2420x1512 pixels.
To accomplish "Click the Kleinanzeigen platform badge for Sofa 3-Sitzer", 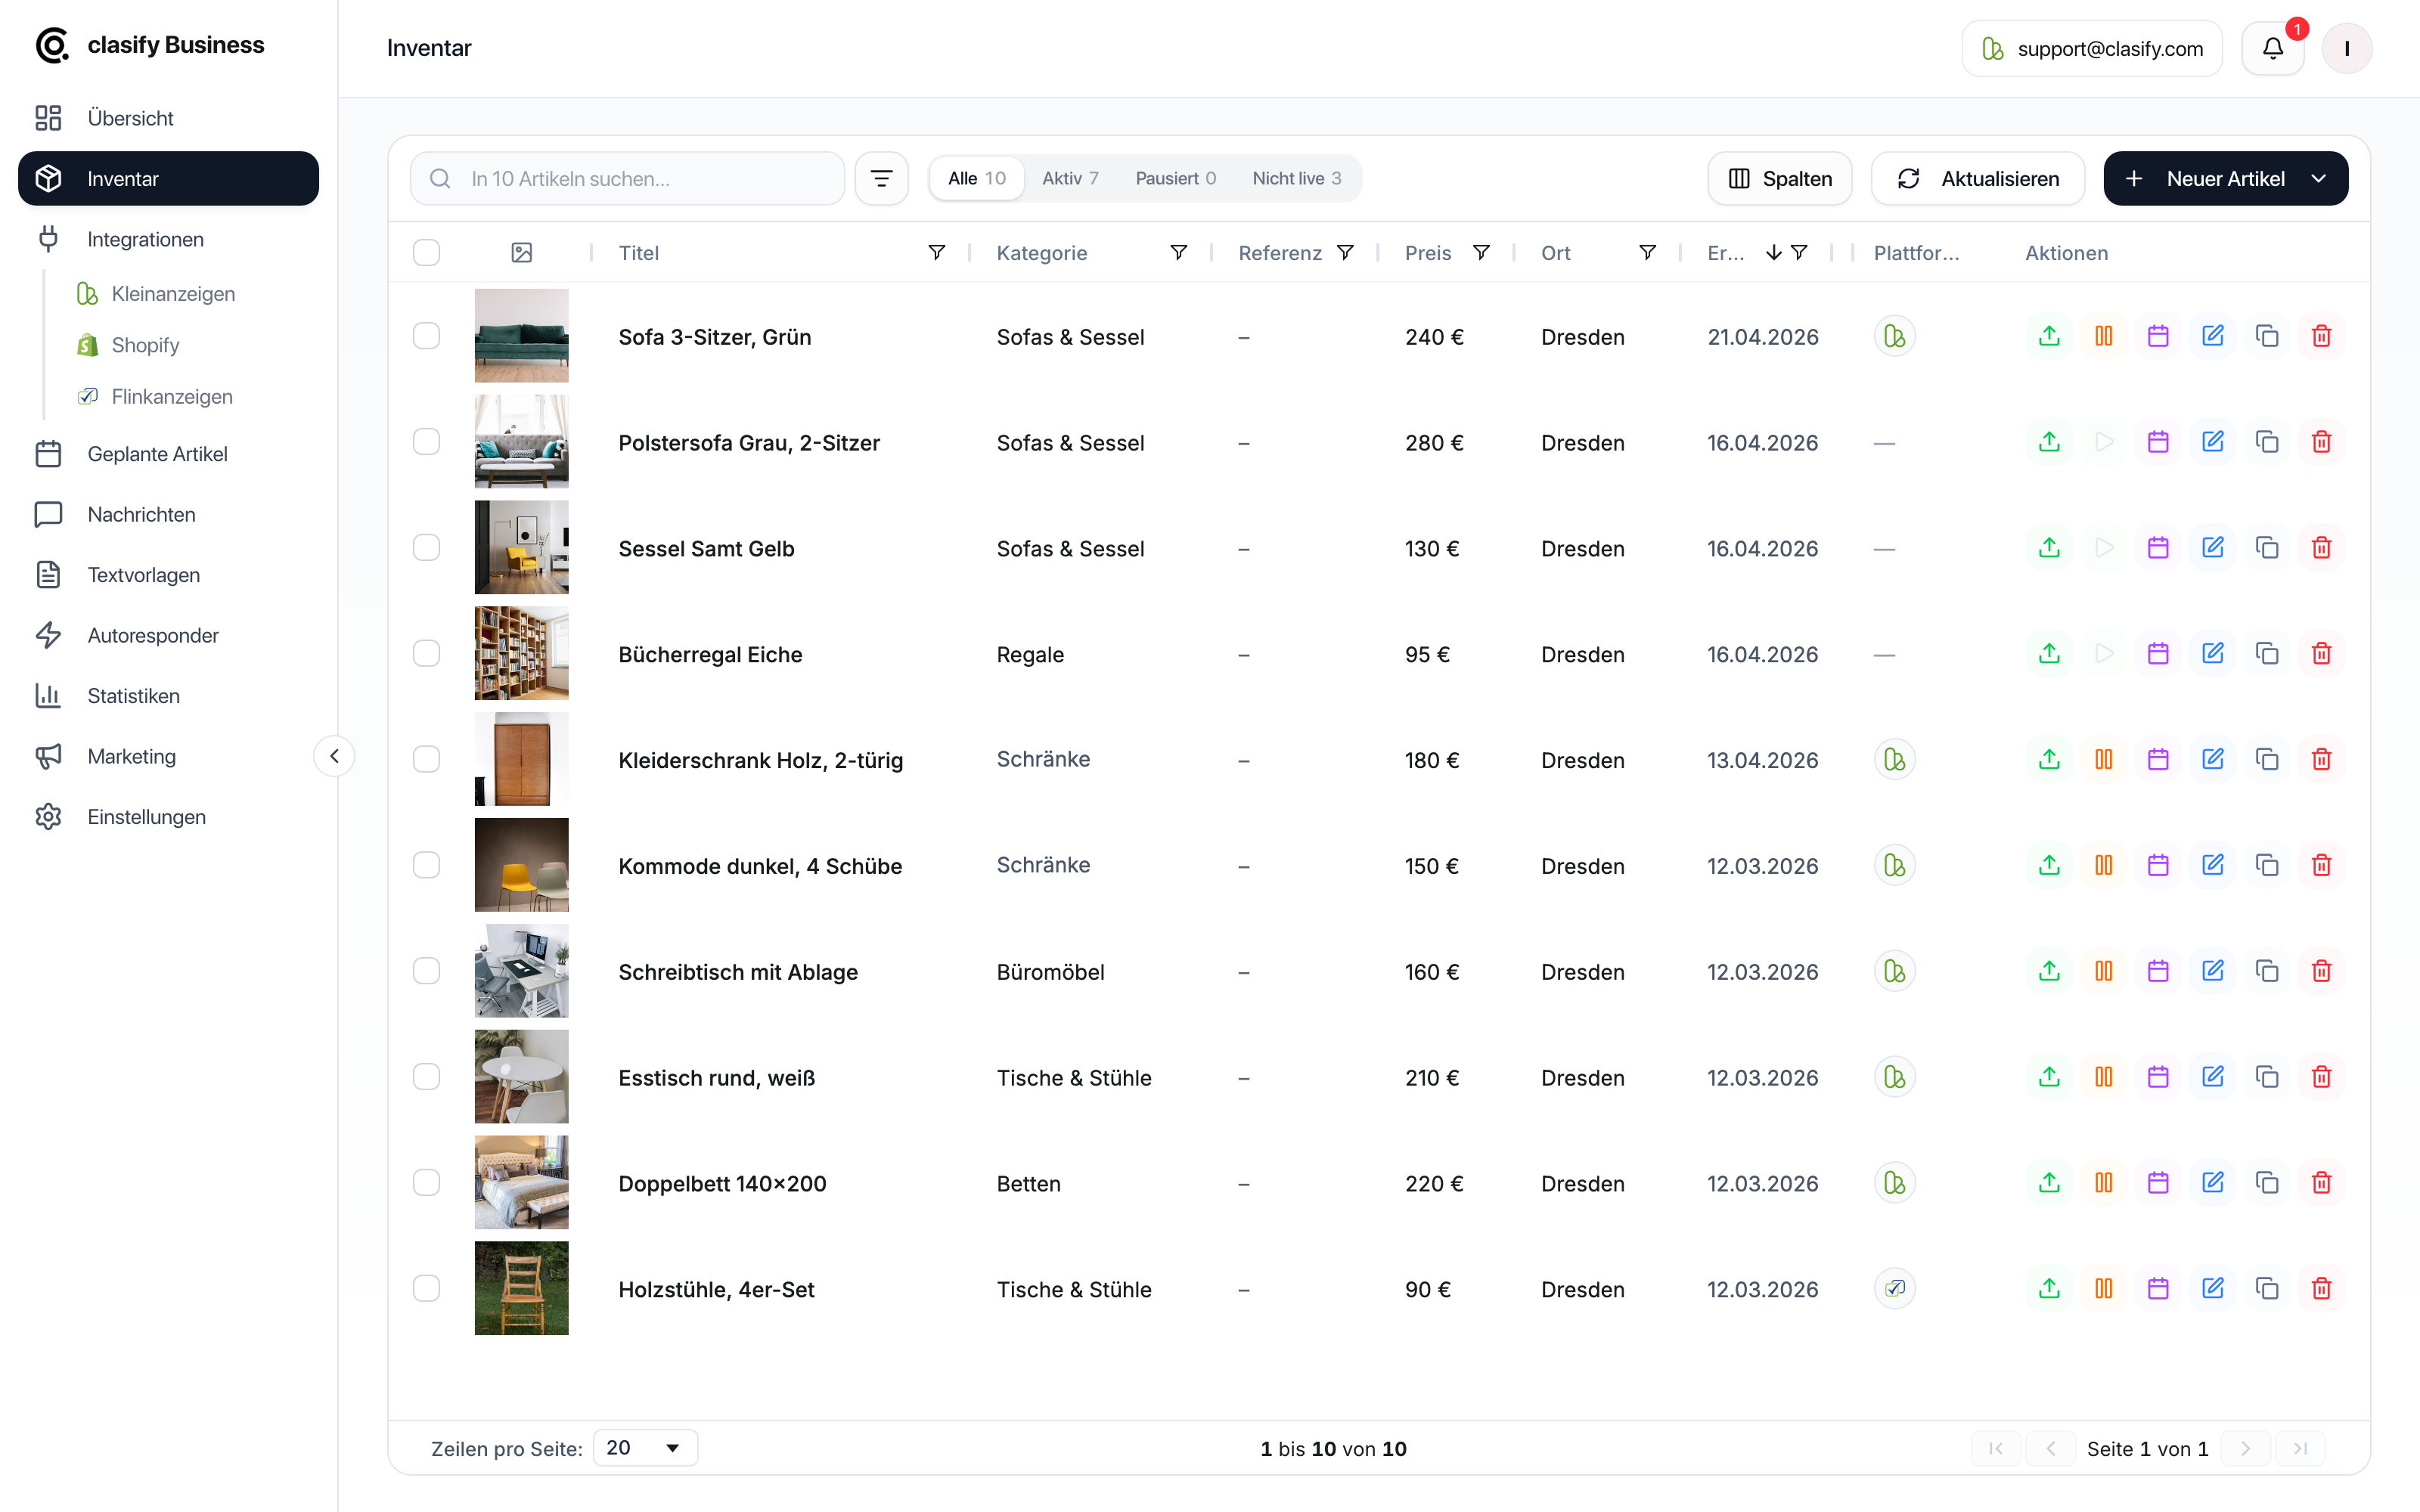I will (1894, 336).
